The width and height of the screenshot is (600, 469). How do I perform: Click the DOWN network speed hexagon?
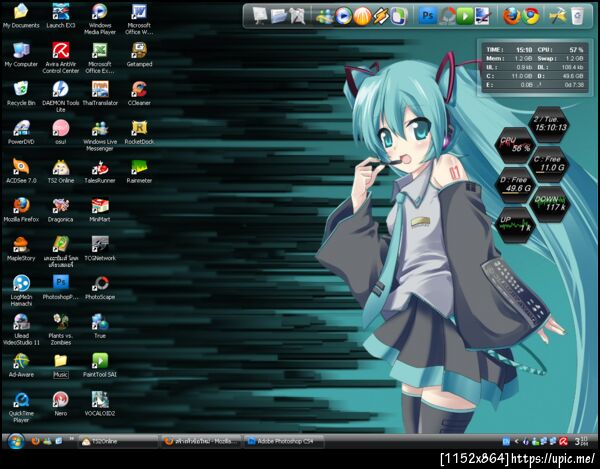coord(549,204)
